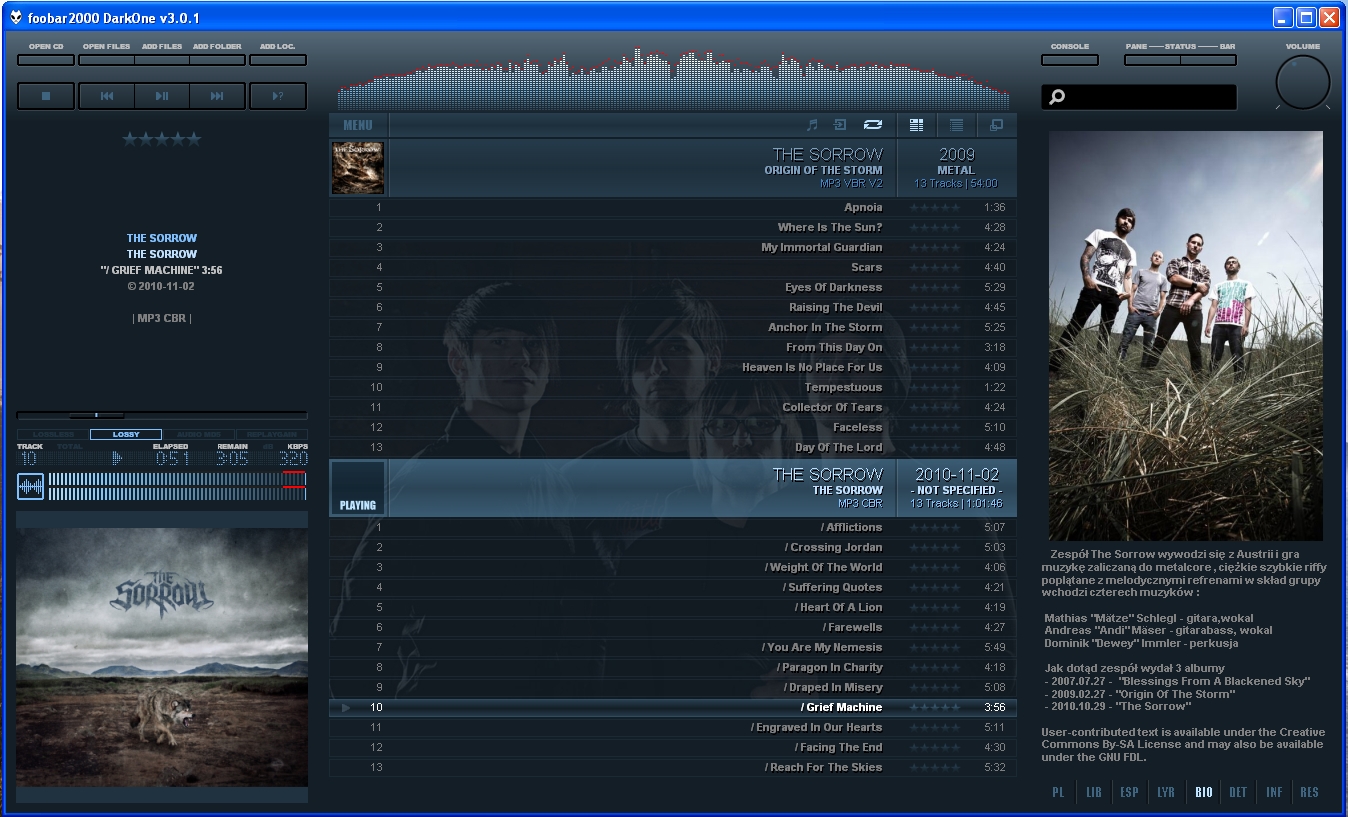This screenshot has height=817, width=1348.
Task: Click the play arrow icon beside track 10
Action: pyautogui.click(x=346, y=707)
